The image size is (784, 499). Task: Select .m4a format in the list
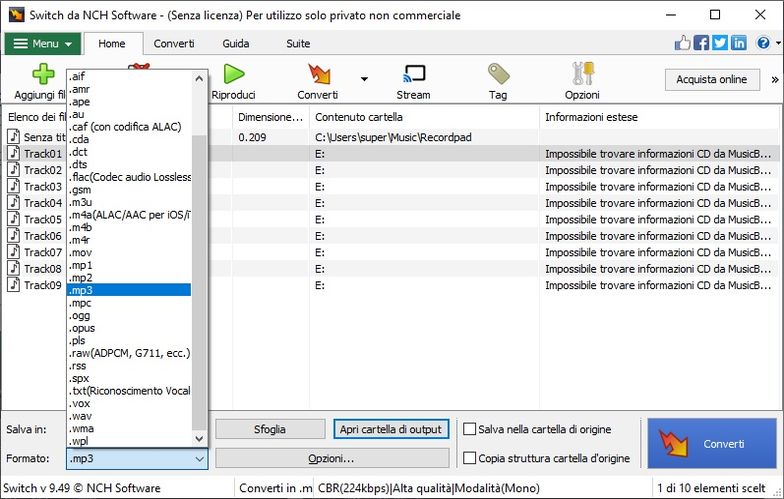point(129,215)
